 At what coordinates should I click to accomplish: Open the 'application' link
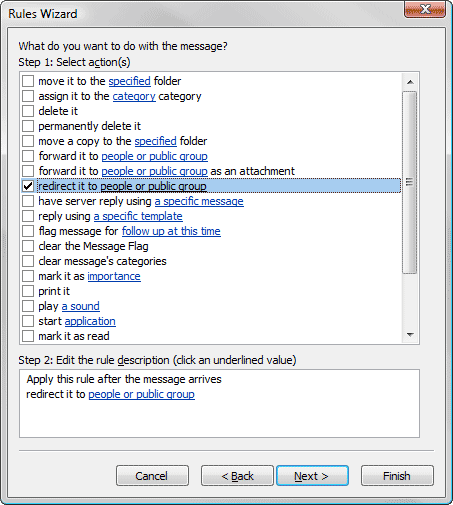point(90,321)
